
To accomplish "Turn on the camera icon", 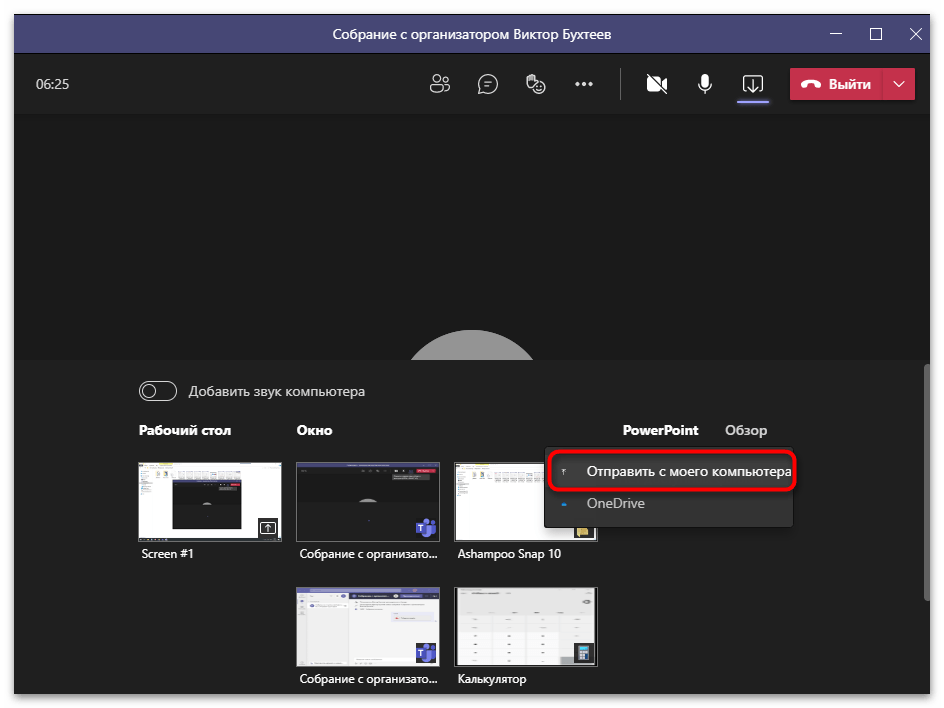I will pos(657,84).
